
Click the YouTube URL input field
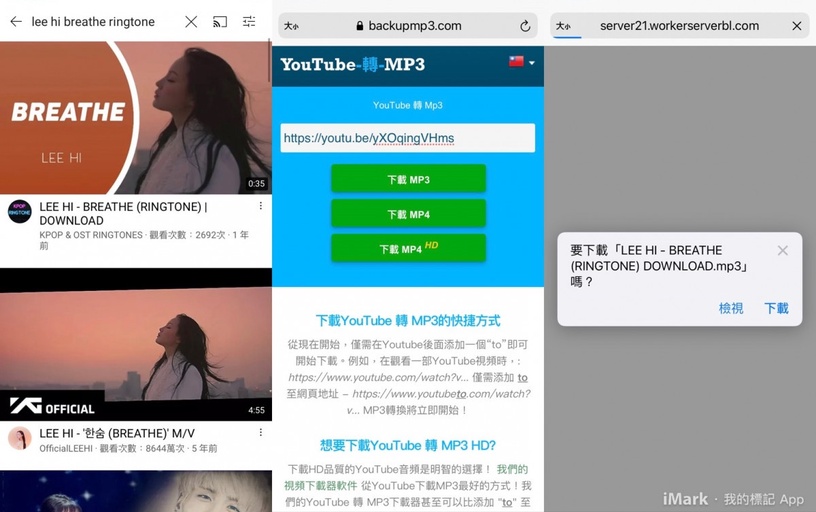(x=407, y=138)
